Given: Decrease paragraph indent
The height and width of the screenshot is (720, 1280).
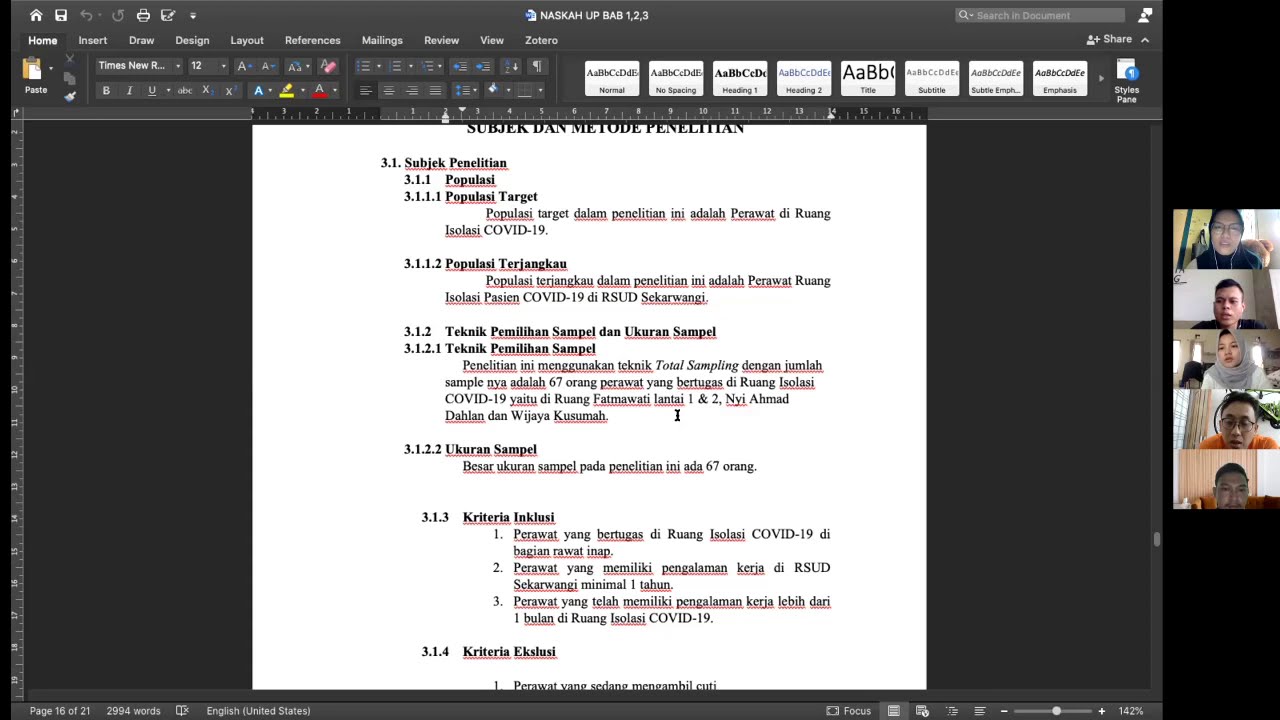Looking at the screenshot, I should 460,66.
